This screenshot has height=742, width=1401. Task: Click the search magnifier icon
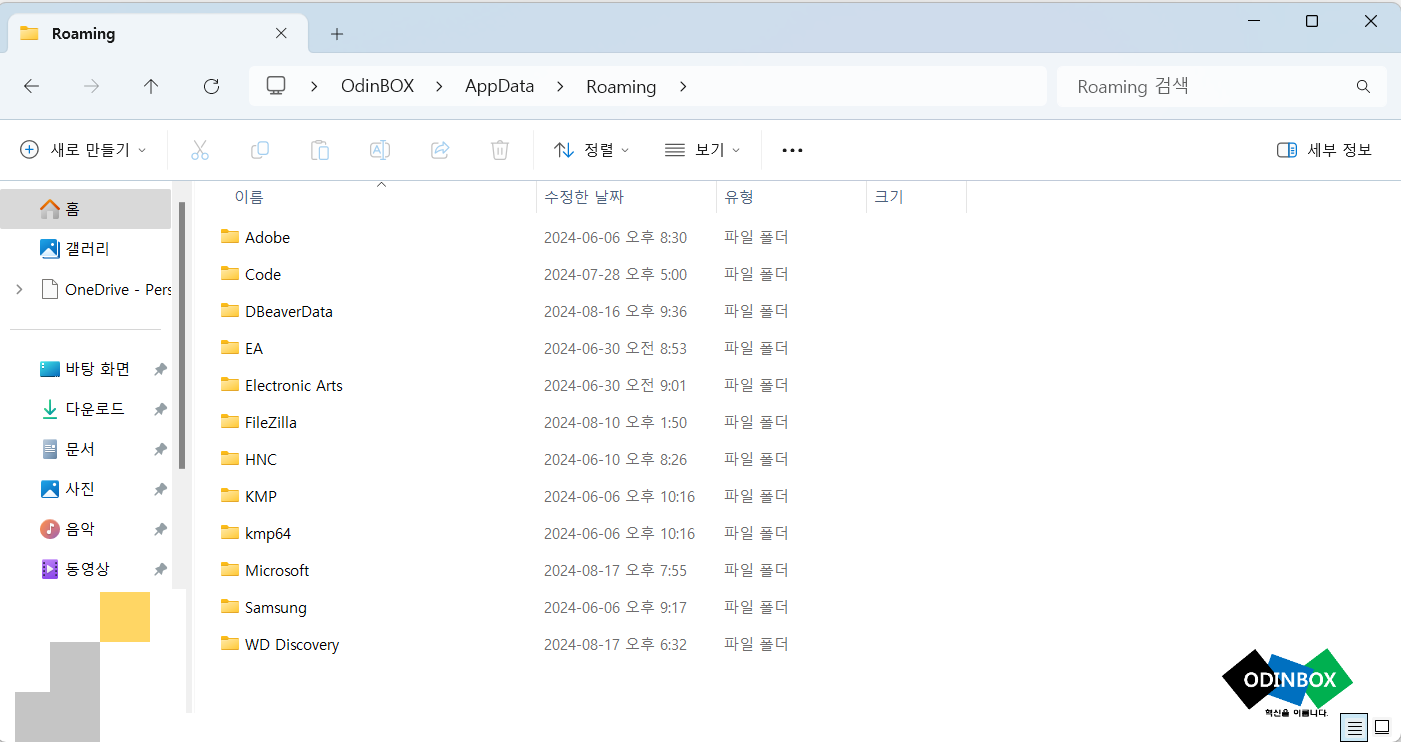(x=1363, y=87)
